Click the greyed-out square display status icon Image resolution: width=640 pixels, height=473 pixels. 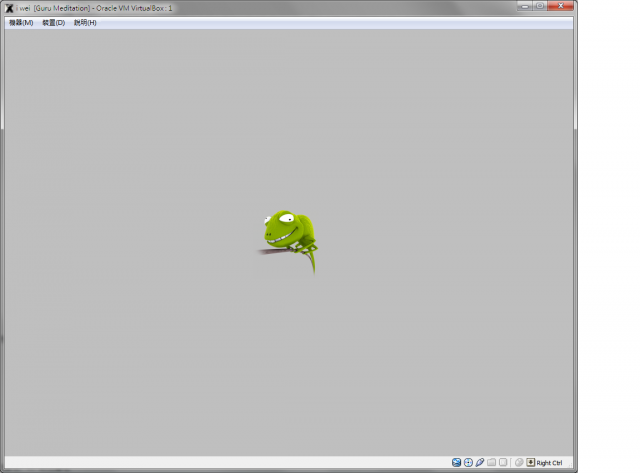[x=503, y=462]
